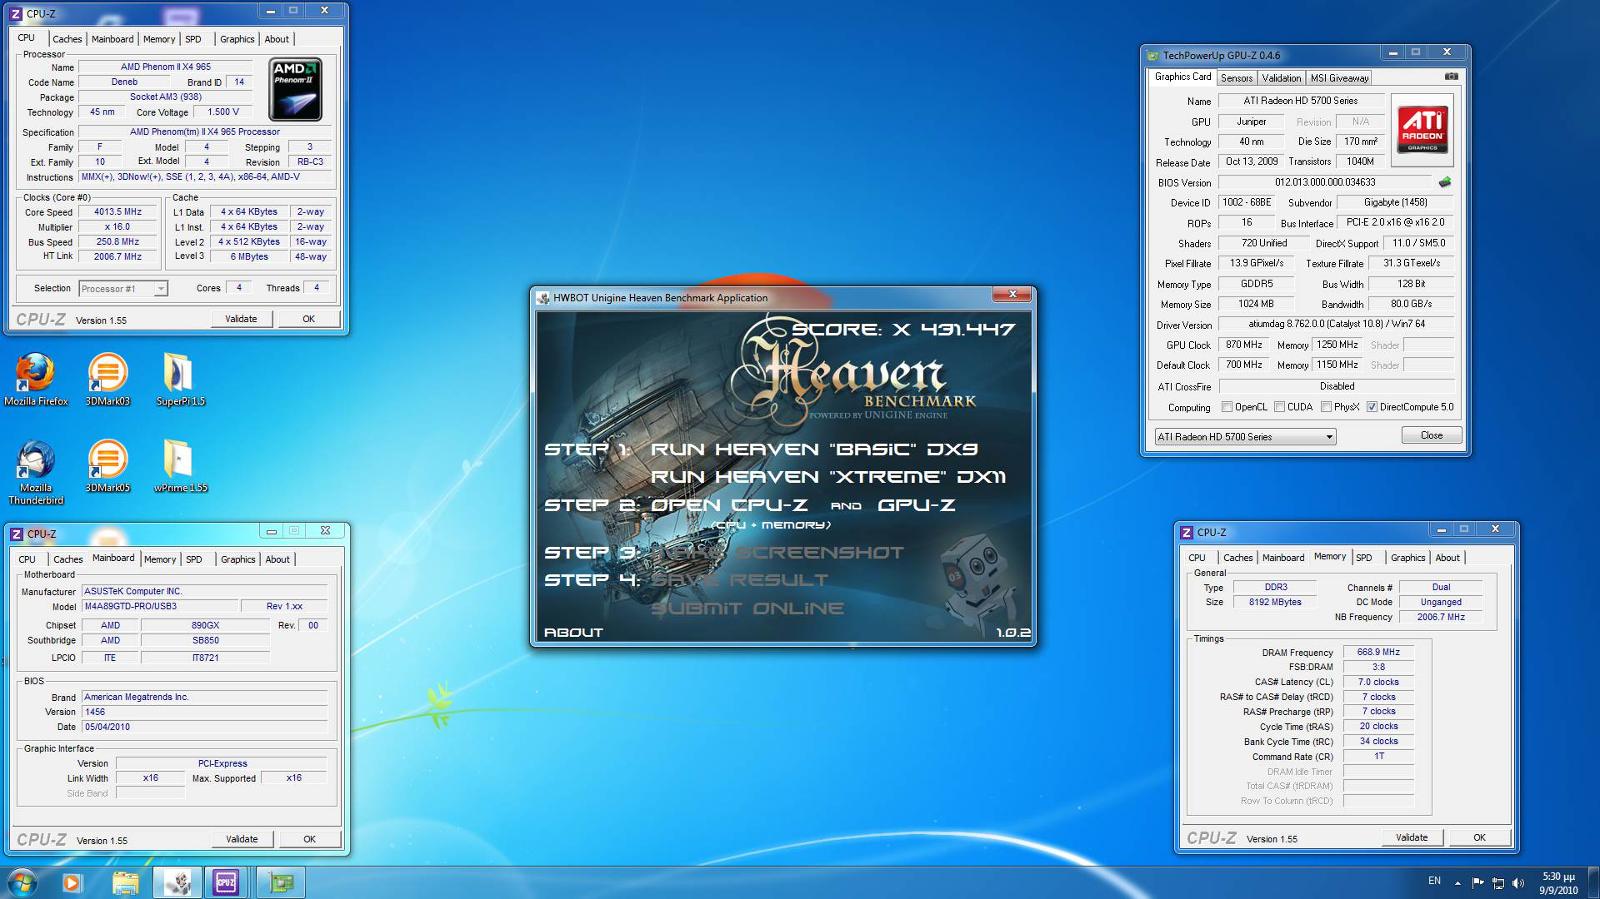Click the GPU-Z link in Heaven step 2
1600x899 pixels.
(916, 505)
